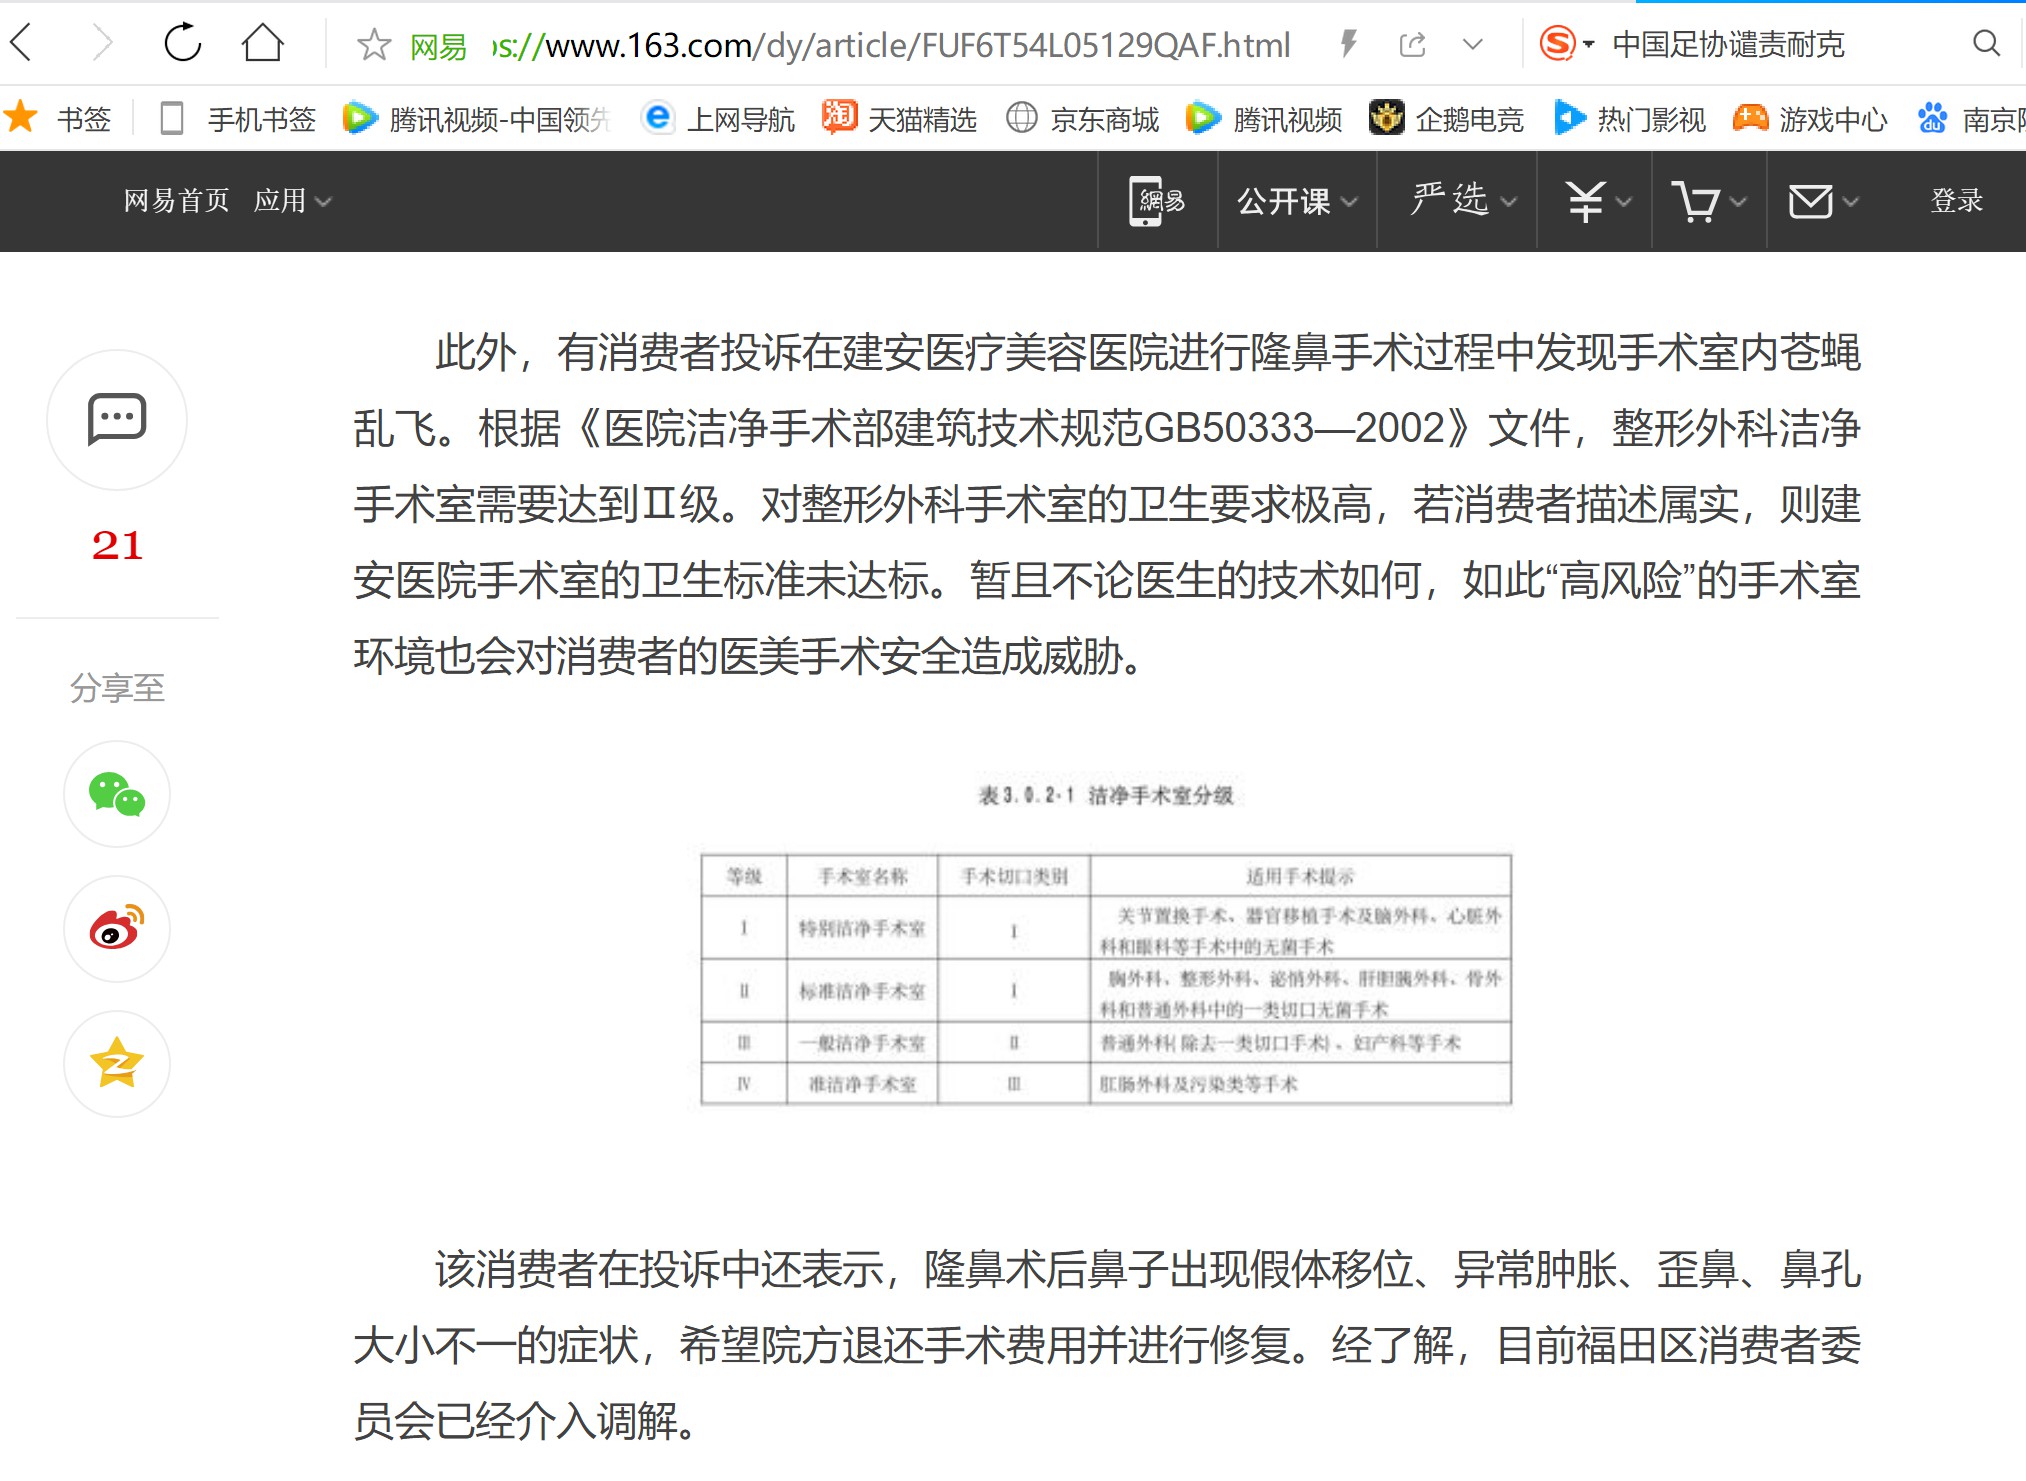Image resolution: width=2026 pixels, height=1481 pixels.
Task: Share article to QQ Zone star icon
Action: point(117,1063)
